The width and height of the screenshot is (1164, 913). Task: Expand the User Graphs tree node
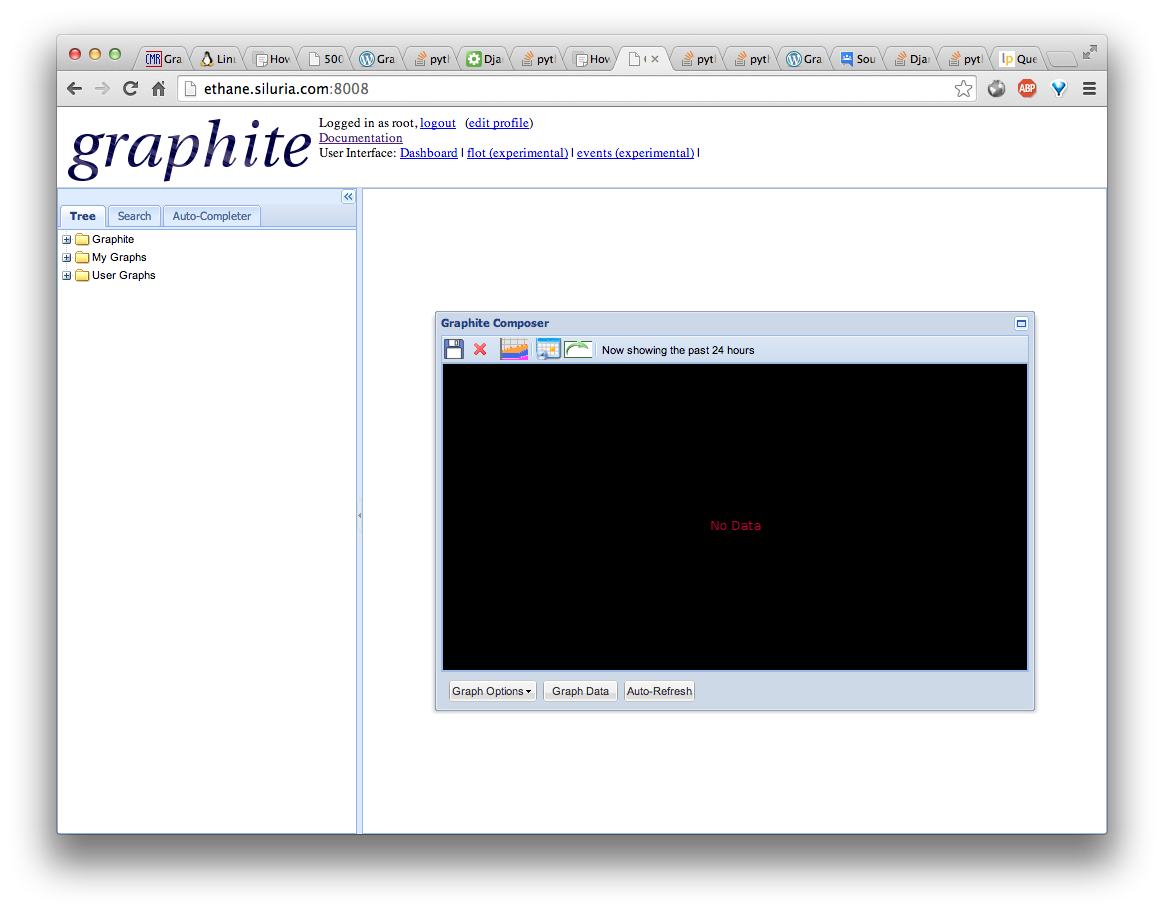coord(67,275)
